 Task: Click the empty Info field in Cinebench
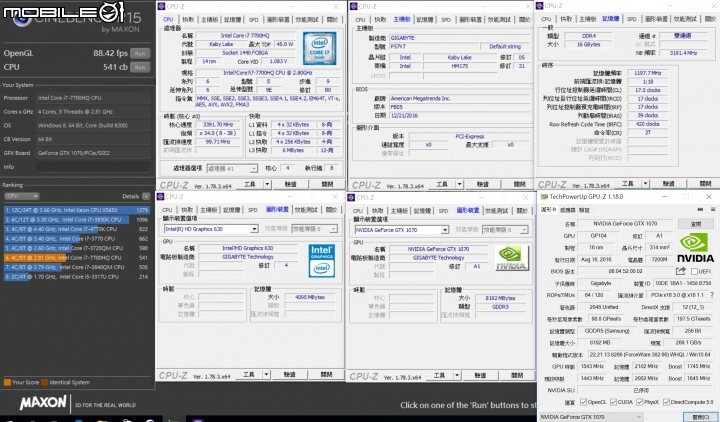[93, 167]
